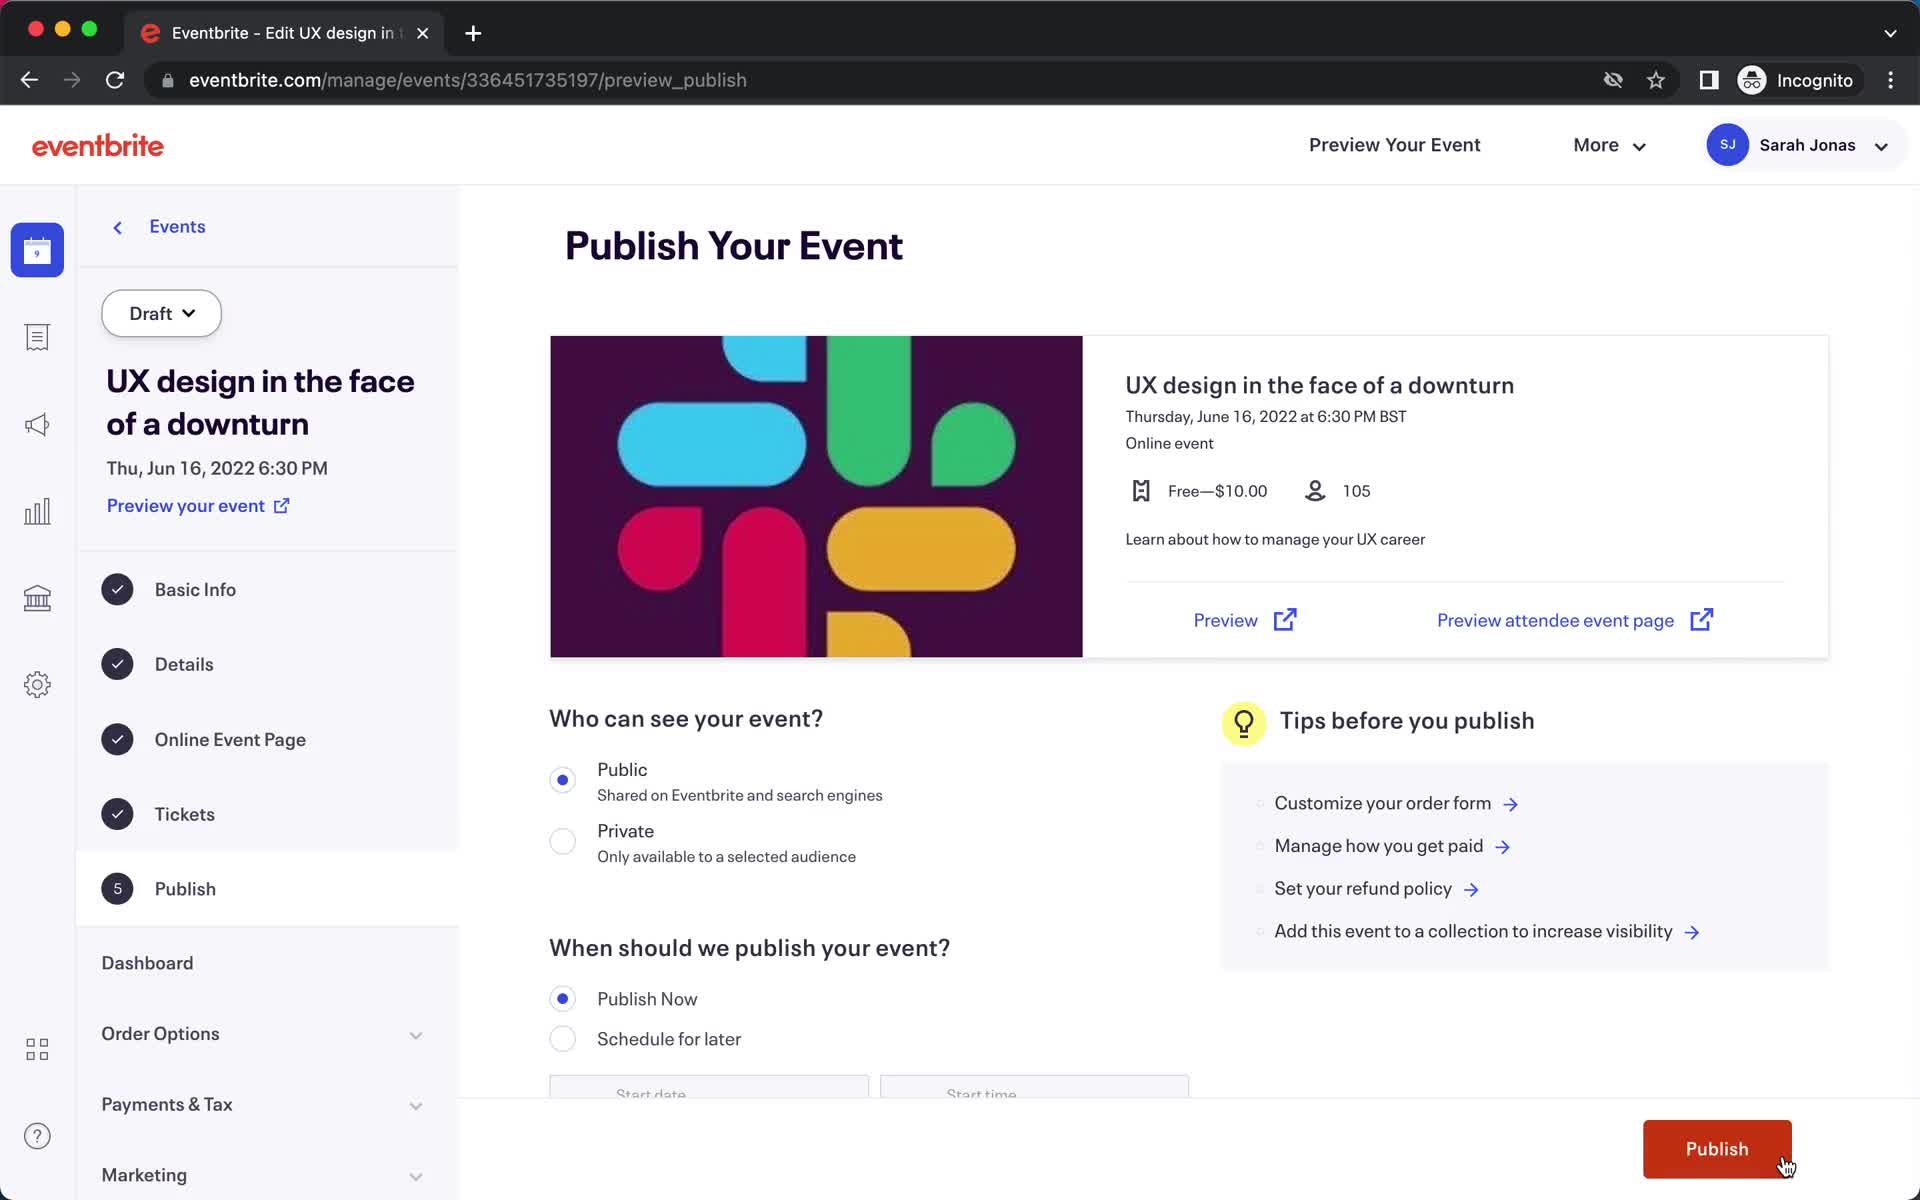Click the arrow after Set your refund policy
The image size is (1920, 1200).
[x=1471, y=890]
